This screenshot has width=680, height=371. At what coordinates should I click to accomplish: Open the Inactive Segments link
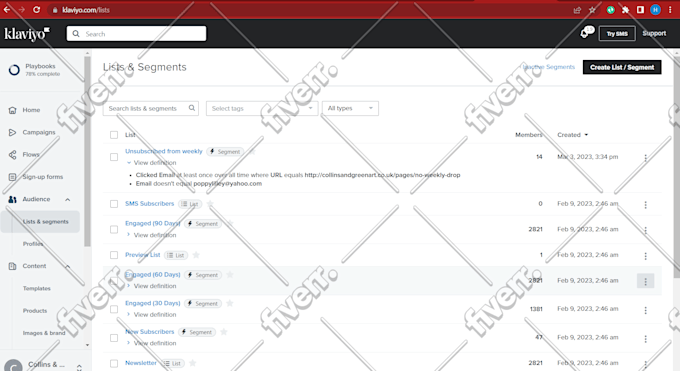coord(549,67)
